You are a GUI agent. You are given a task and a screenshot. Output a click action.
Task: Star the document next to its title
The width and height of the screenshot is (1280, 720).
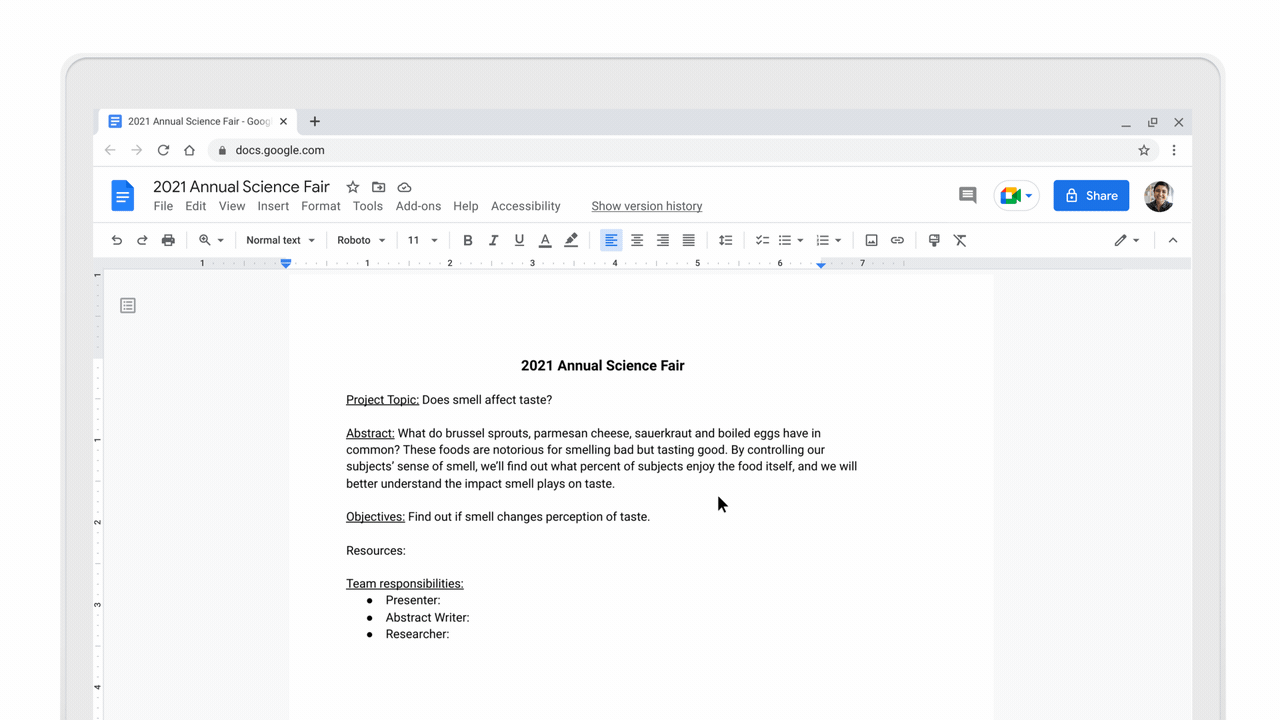pyautogui.click(x=352, y=187)
